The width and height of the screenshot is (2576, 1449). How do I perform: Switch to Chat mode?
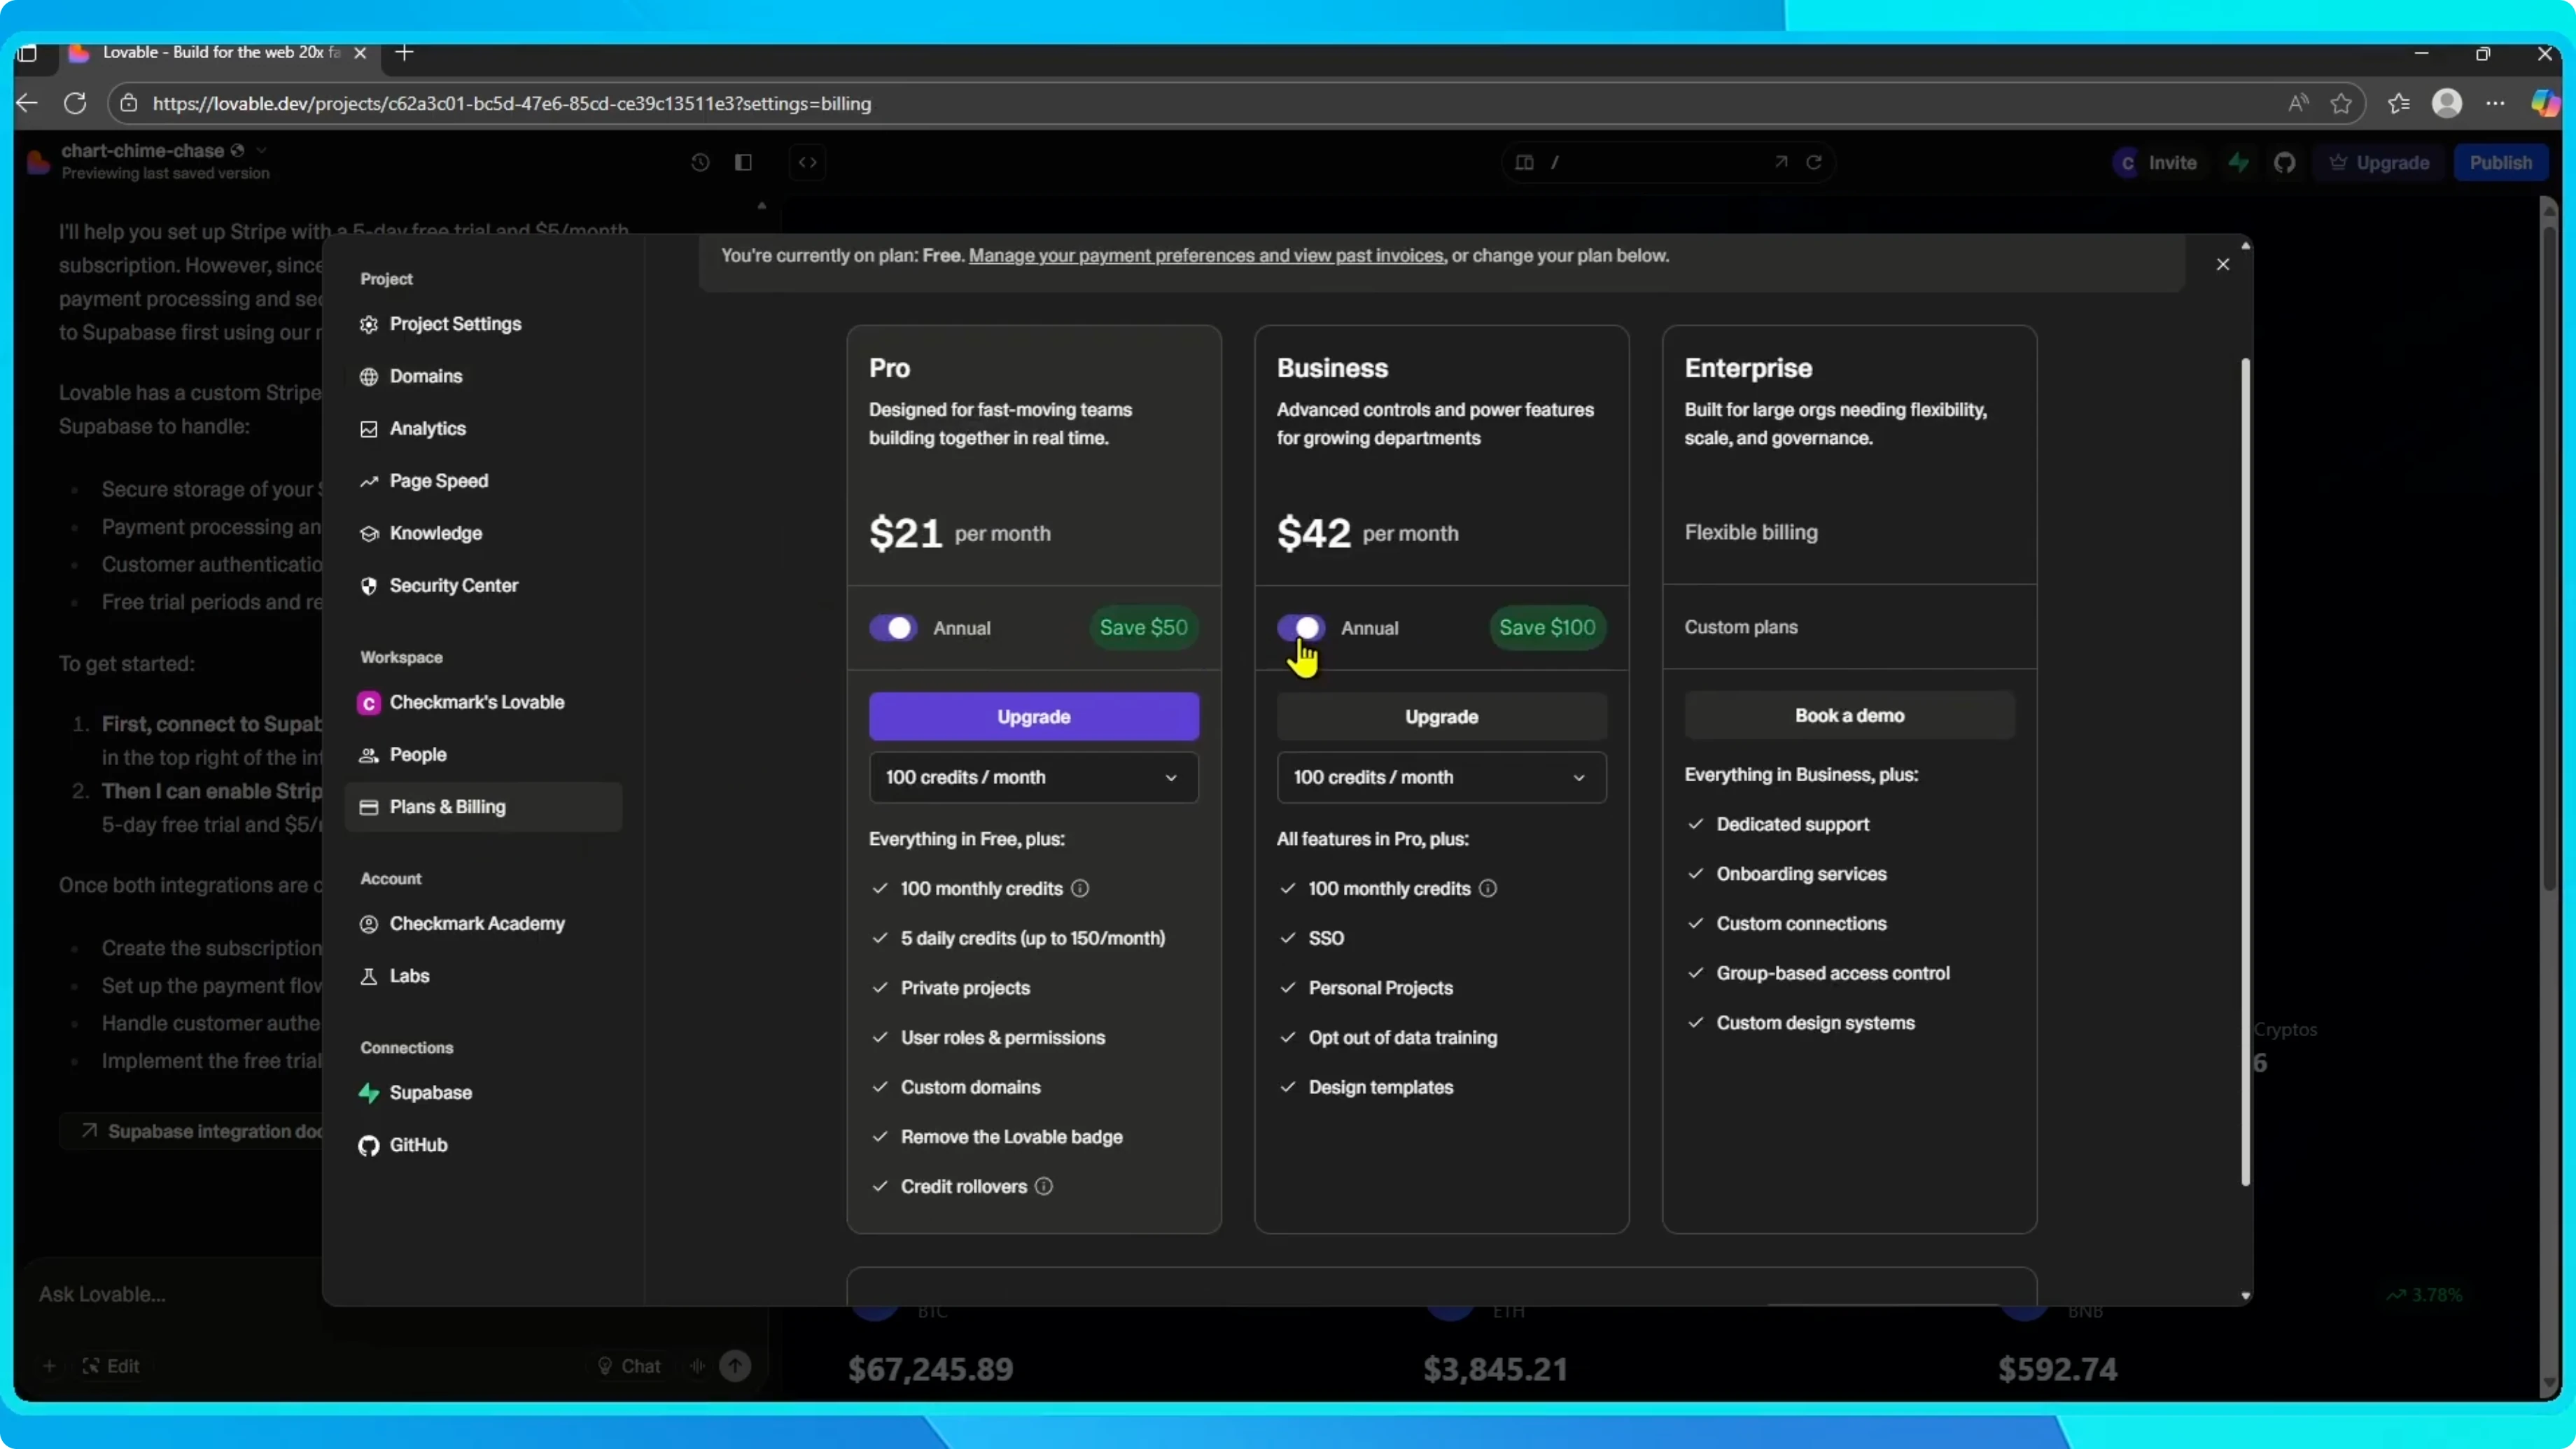point(629,1366)
